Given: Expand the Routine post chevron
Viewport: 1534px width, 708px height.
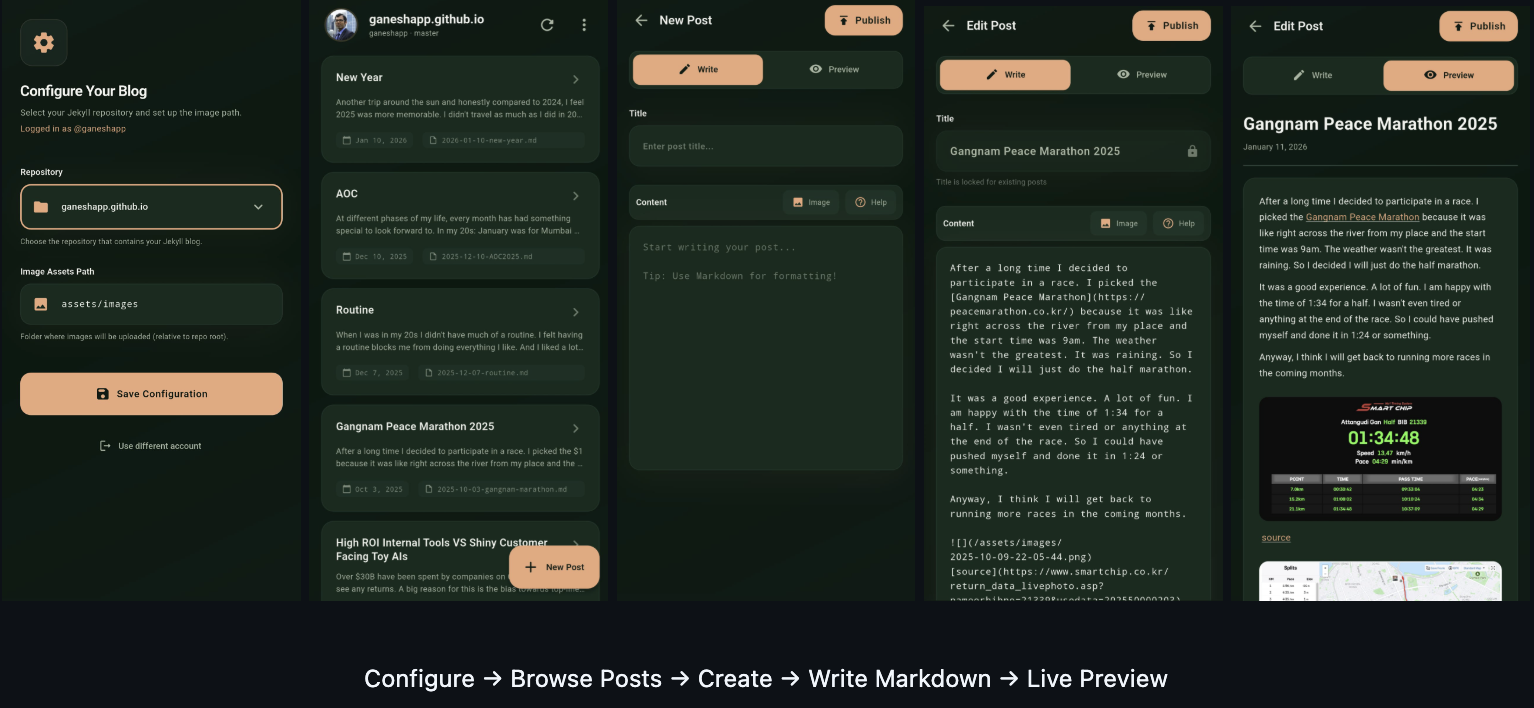Looking at the screenshot, I should point(576,312).
